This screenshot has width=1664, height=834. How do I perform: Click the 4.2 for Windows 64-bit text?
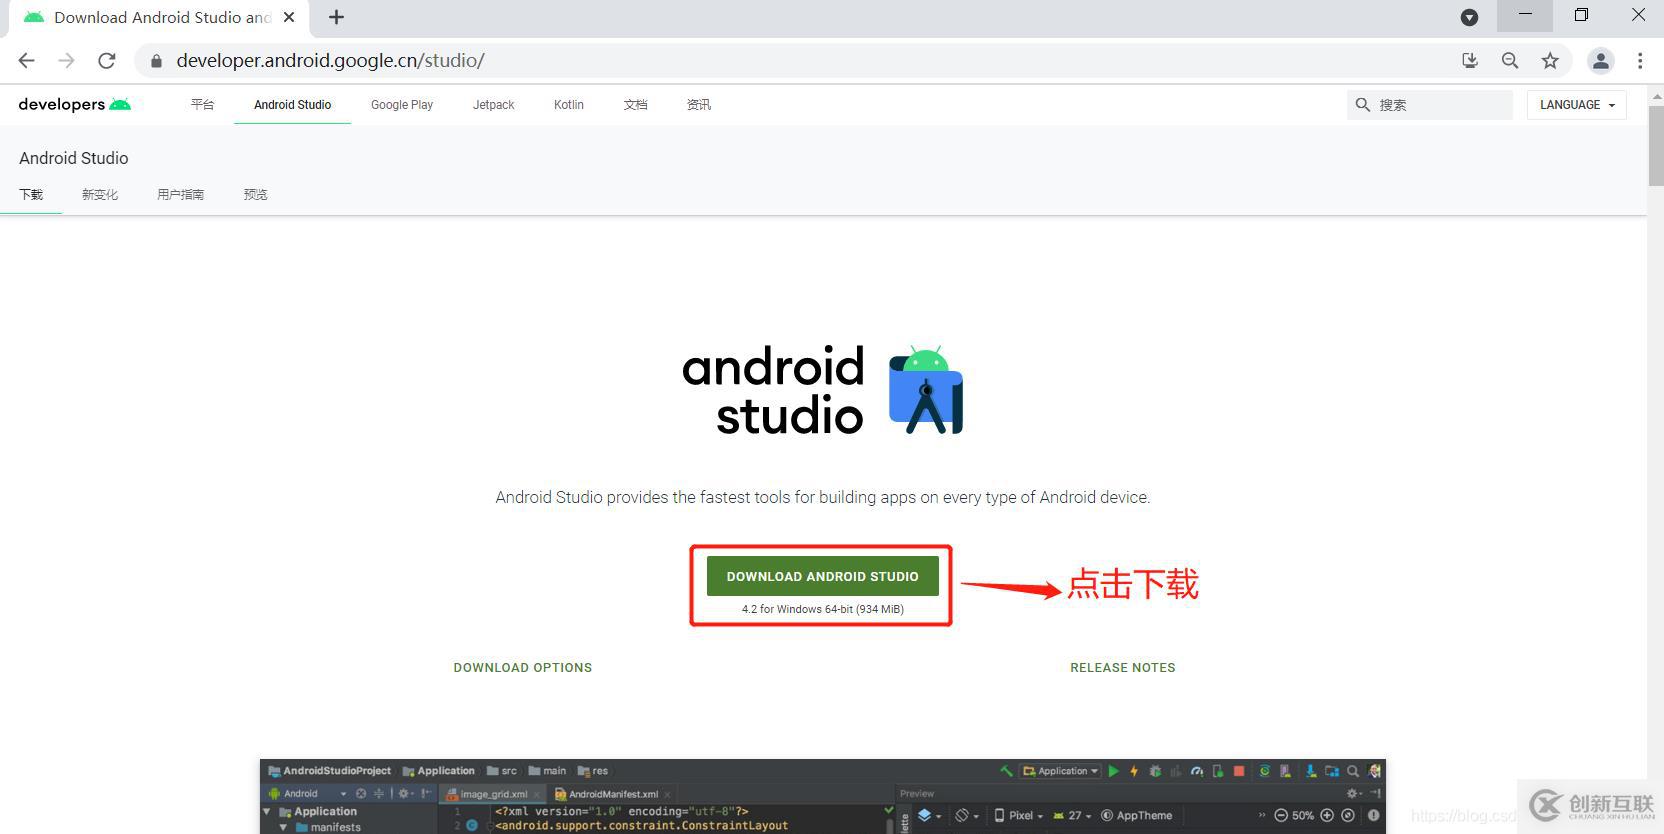(823, 609)
